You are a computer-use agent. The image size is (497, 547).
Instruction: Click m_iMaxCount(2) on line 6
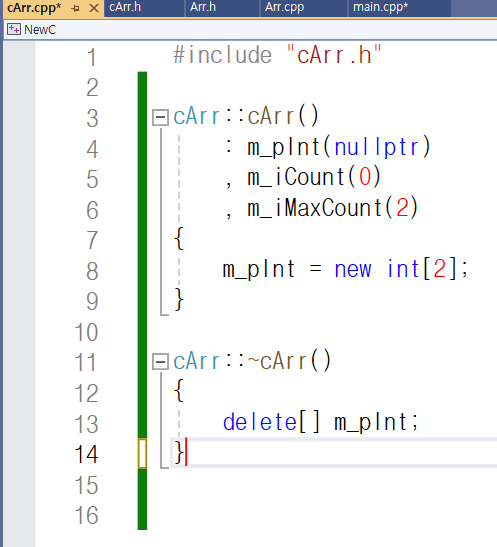[333, 208]
